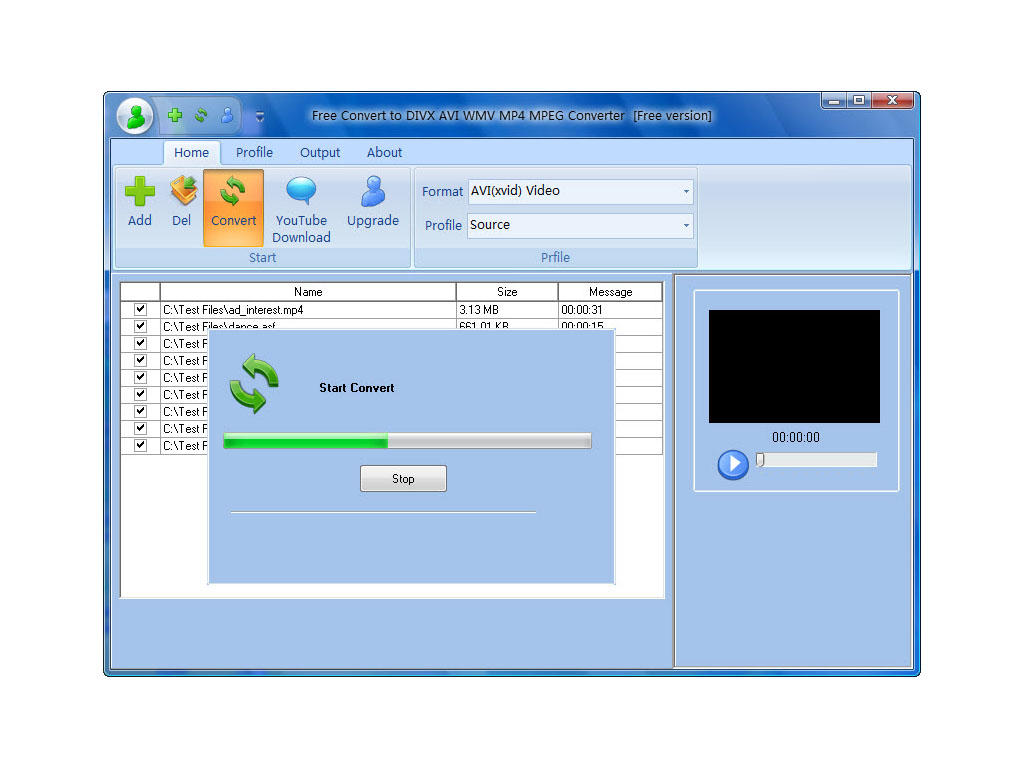
Task: Toggle the sixth file row checkbox
Action: pos(140,394)
